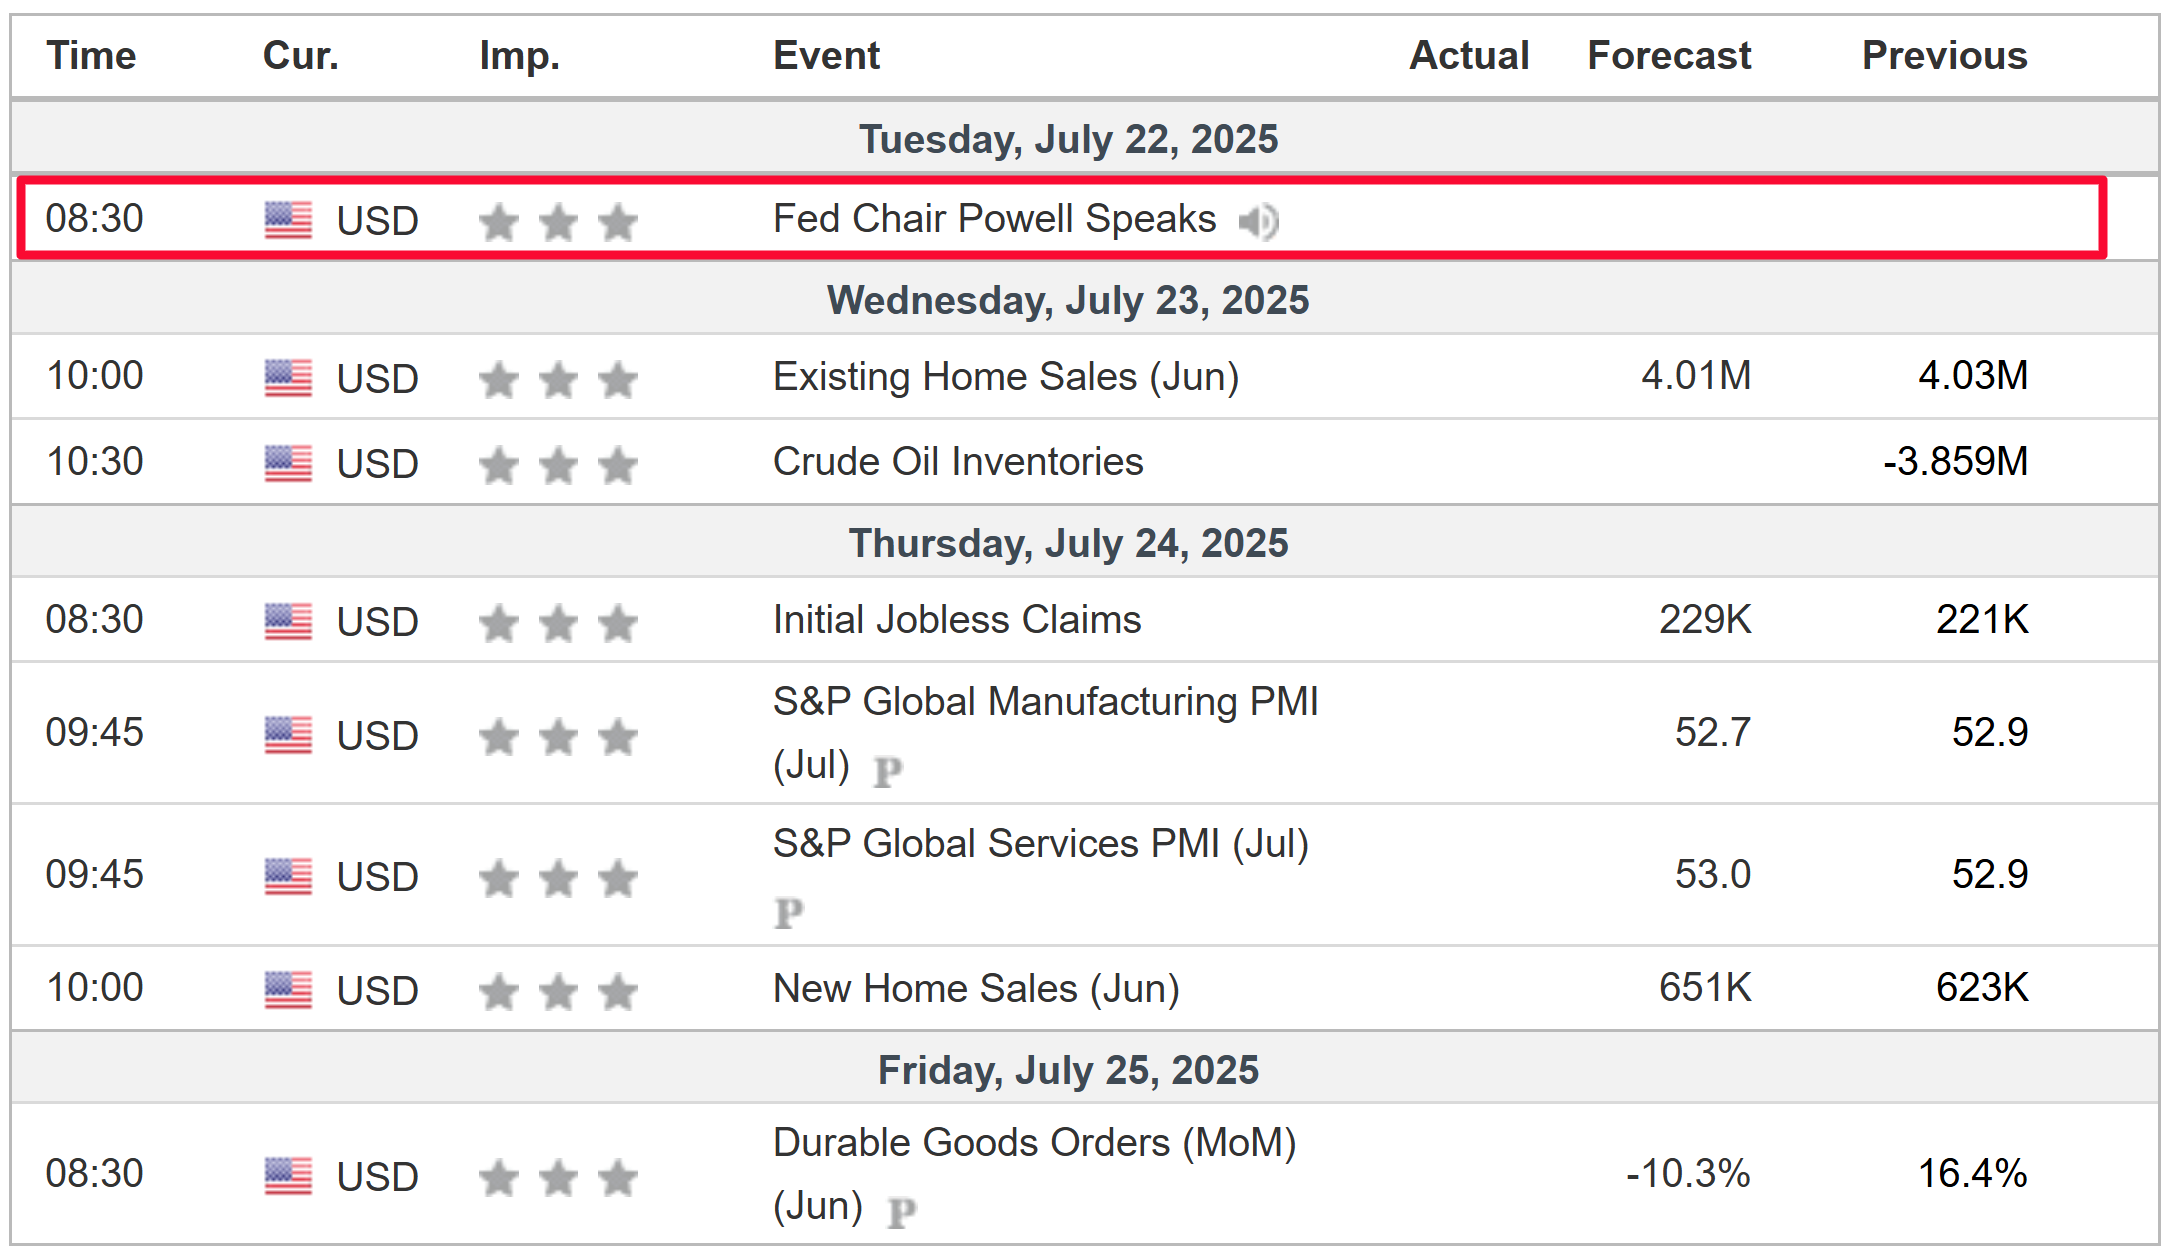Open New Home Sales (Jun) event
The width and height of the screenshot is (2172, 1251).
pyautogui.click(x=976, y=989)
